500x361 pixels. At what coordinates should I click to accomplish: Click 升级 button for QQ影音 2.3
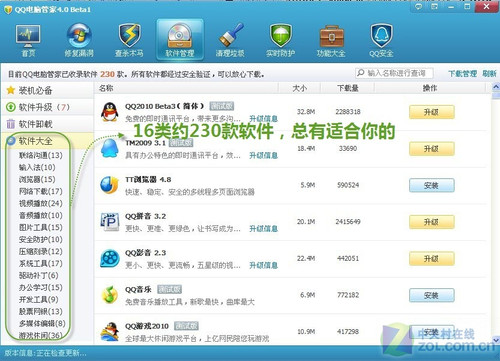pos(432,259)
